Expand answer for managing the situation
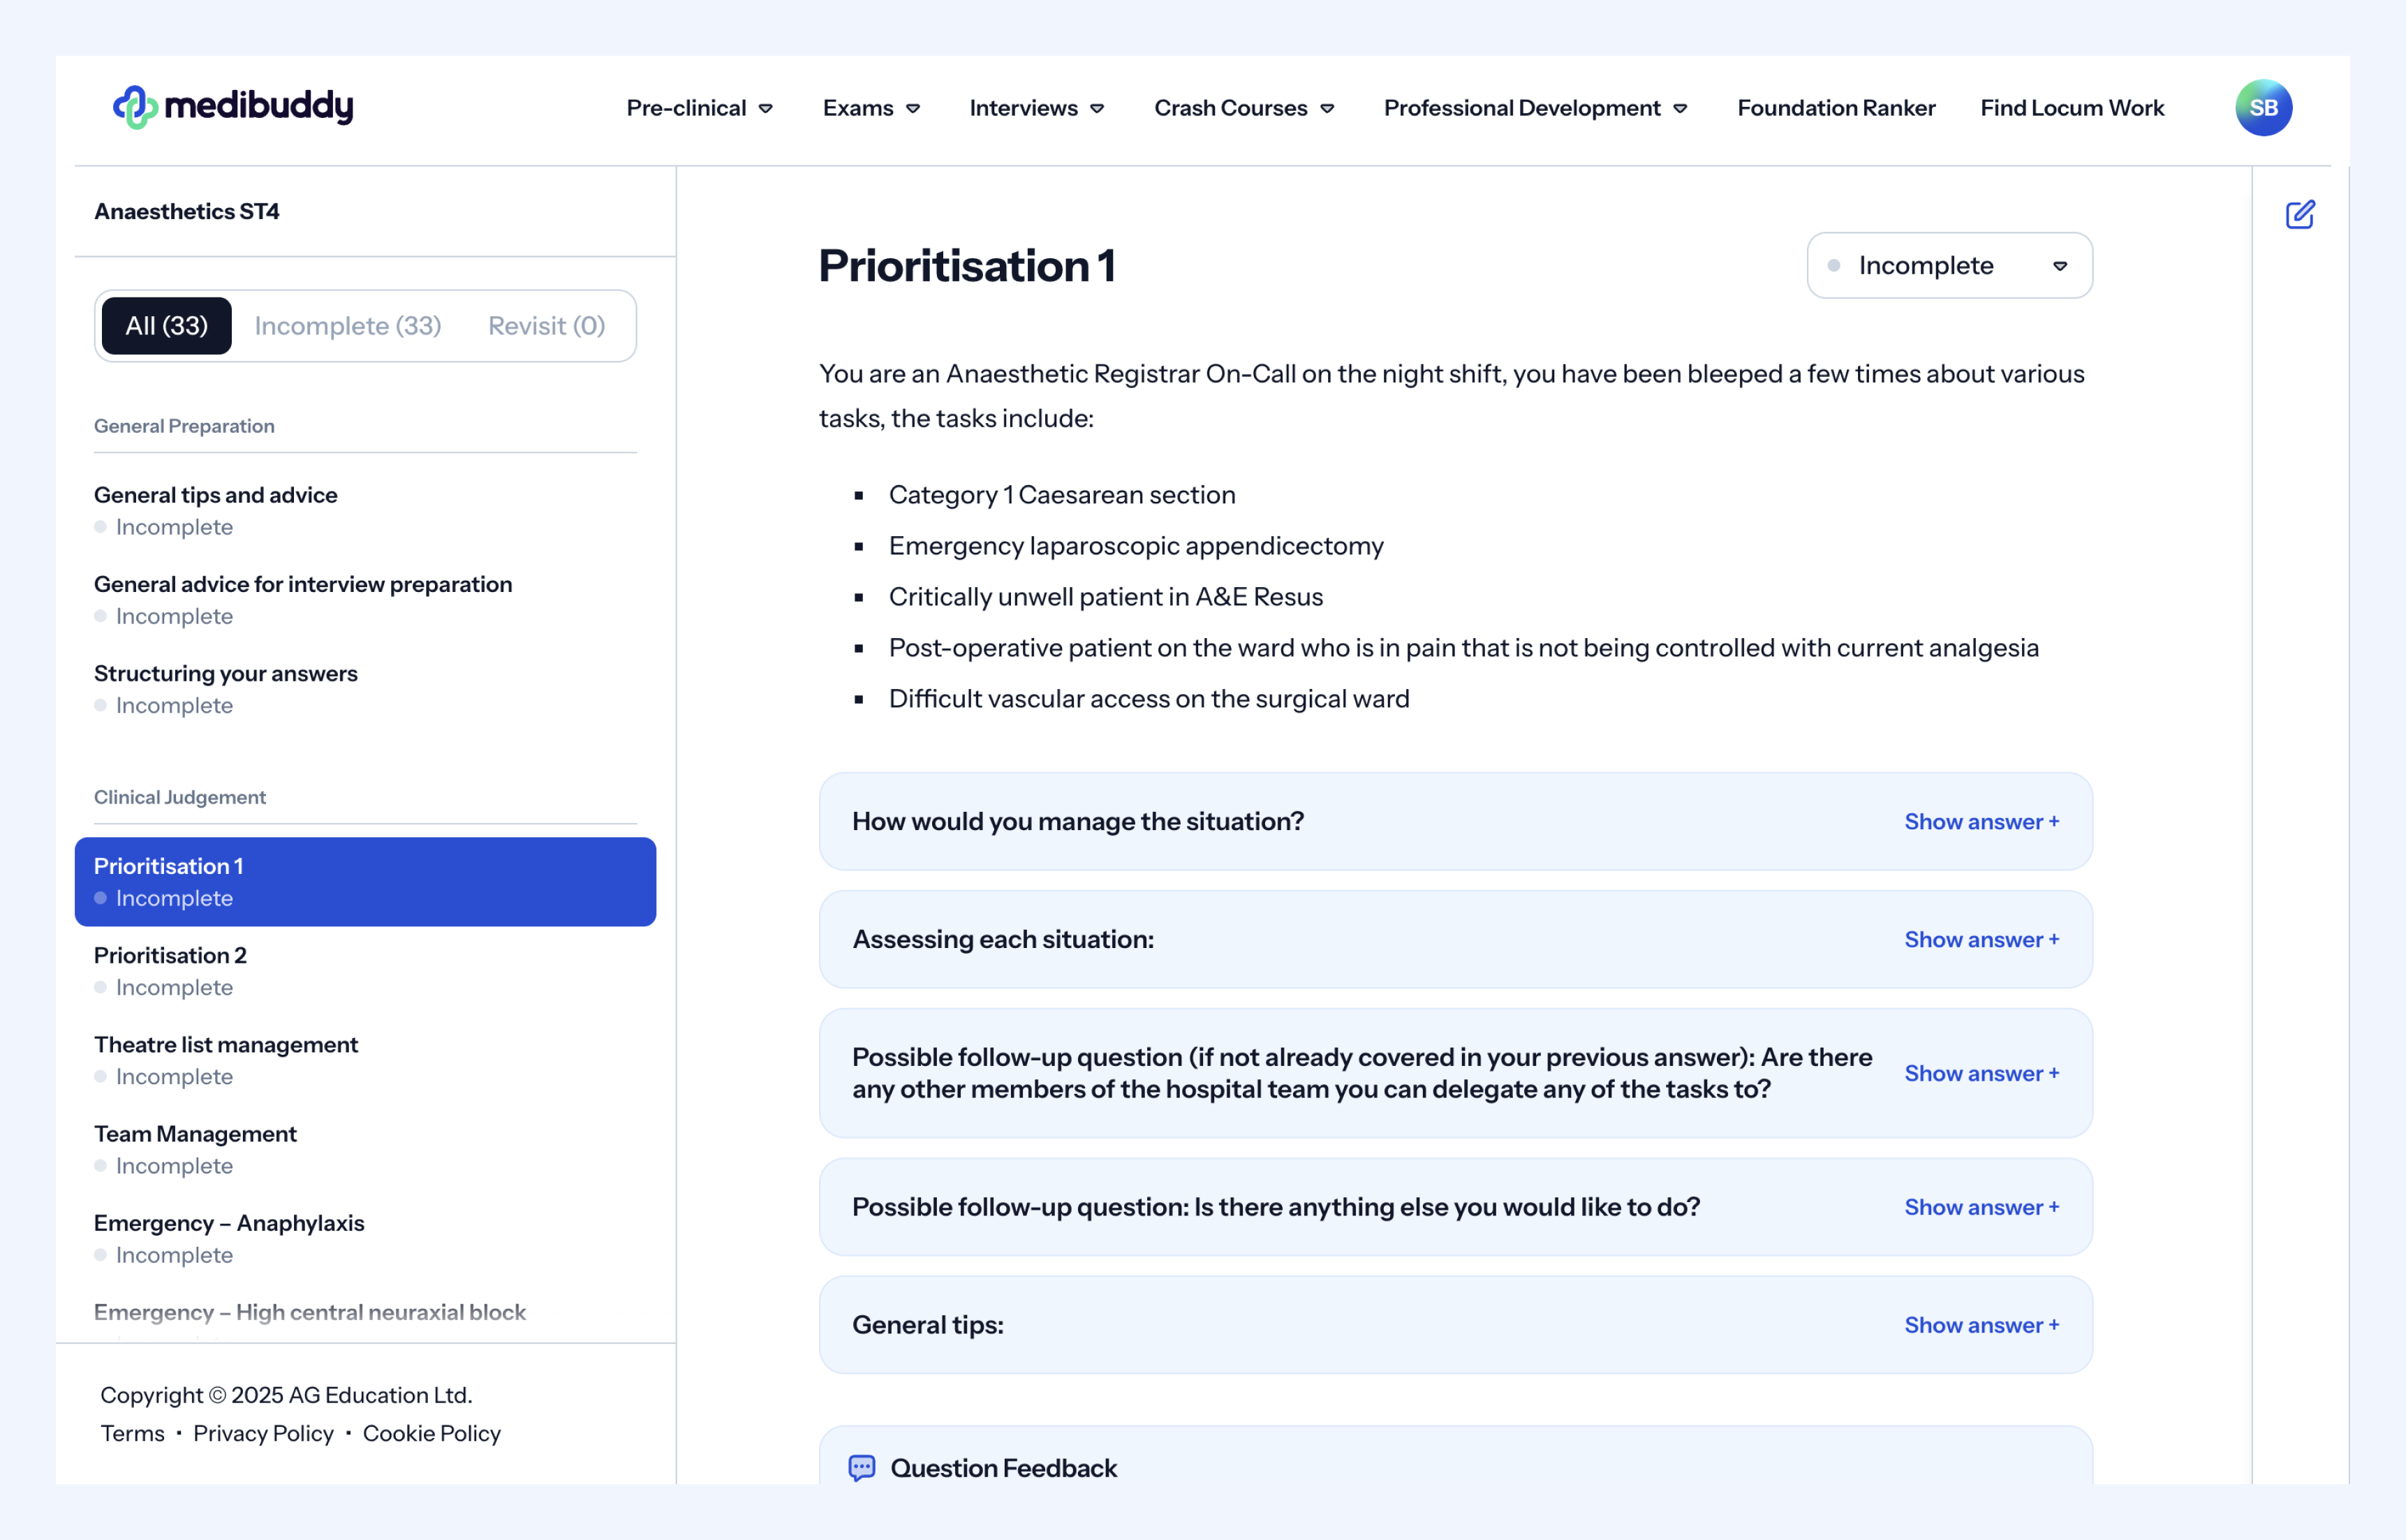Viewport: 2406px width, 1540px height. coord(1981,822)
